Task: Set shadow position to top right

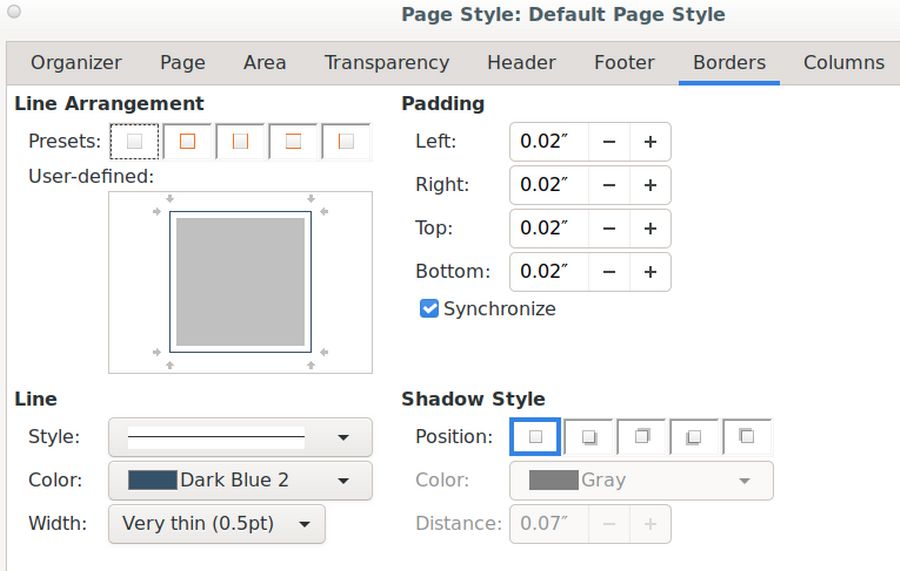Action: [x=642, y=437]
